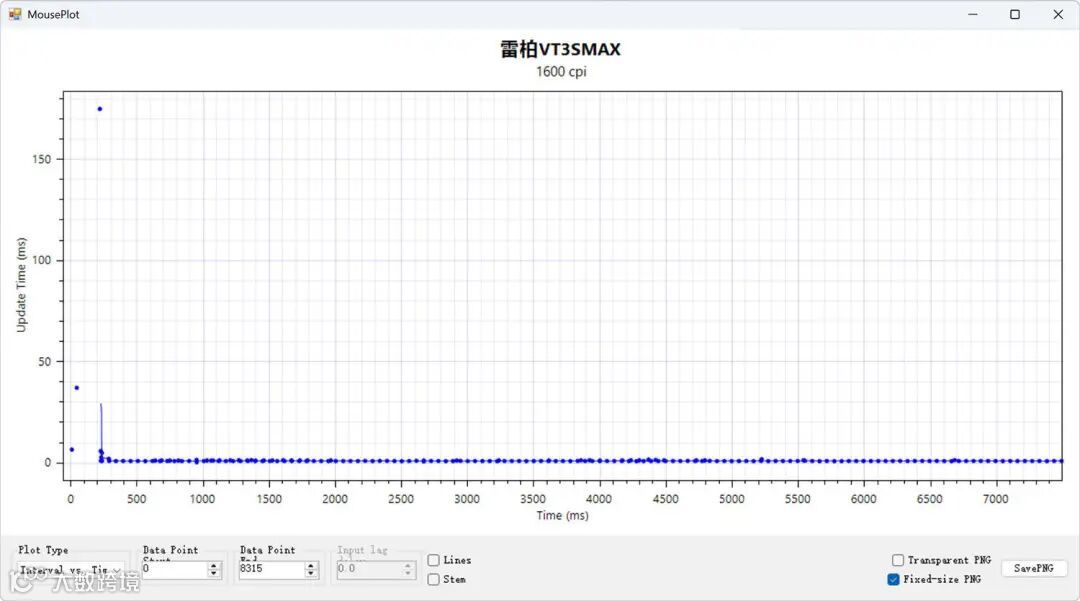Uncheck the Fixed-size PNG checkbox

(x=893, y=580)
